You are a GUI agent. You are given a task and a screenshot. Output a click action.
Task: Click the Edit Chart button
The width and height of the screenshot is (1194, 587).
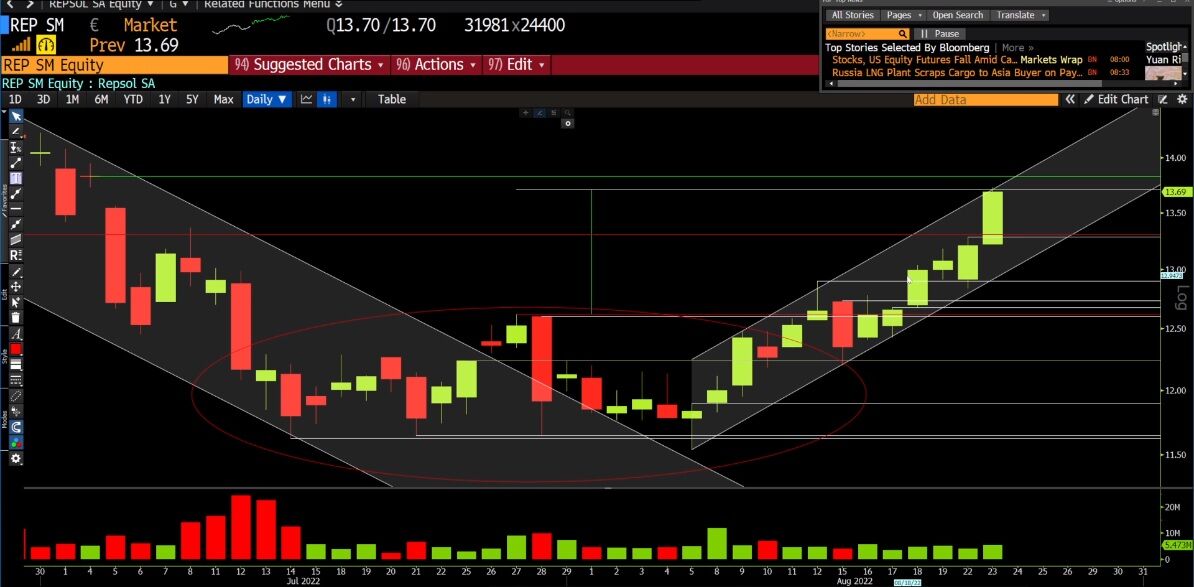pos(1116,100)
